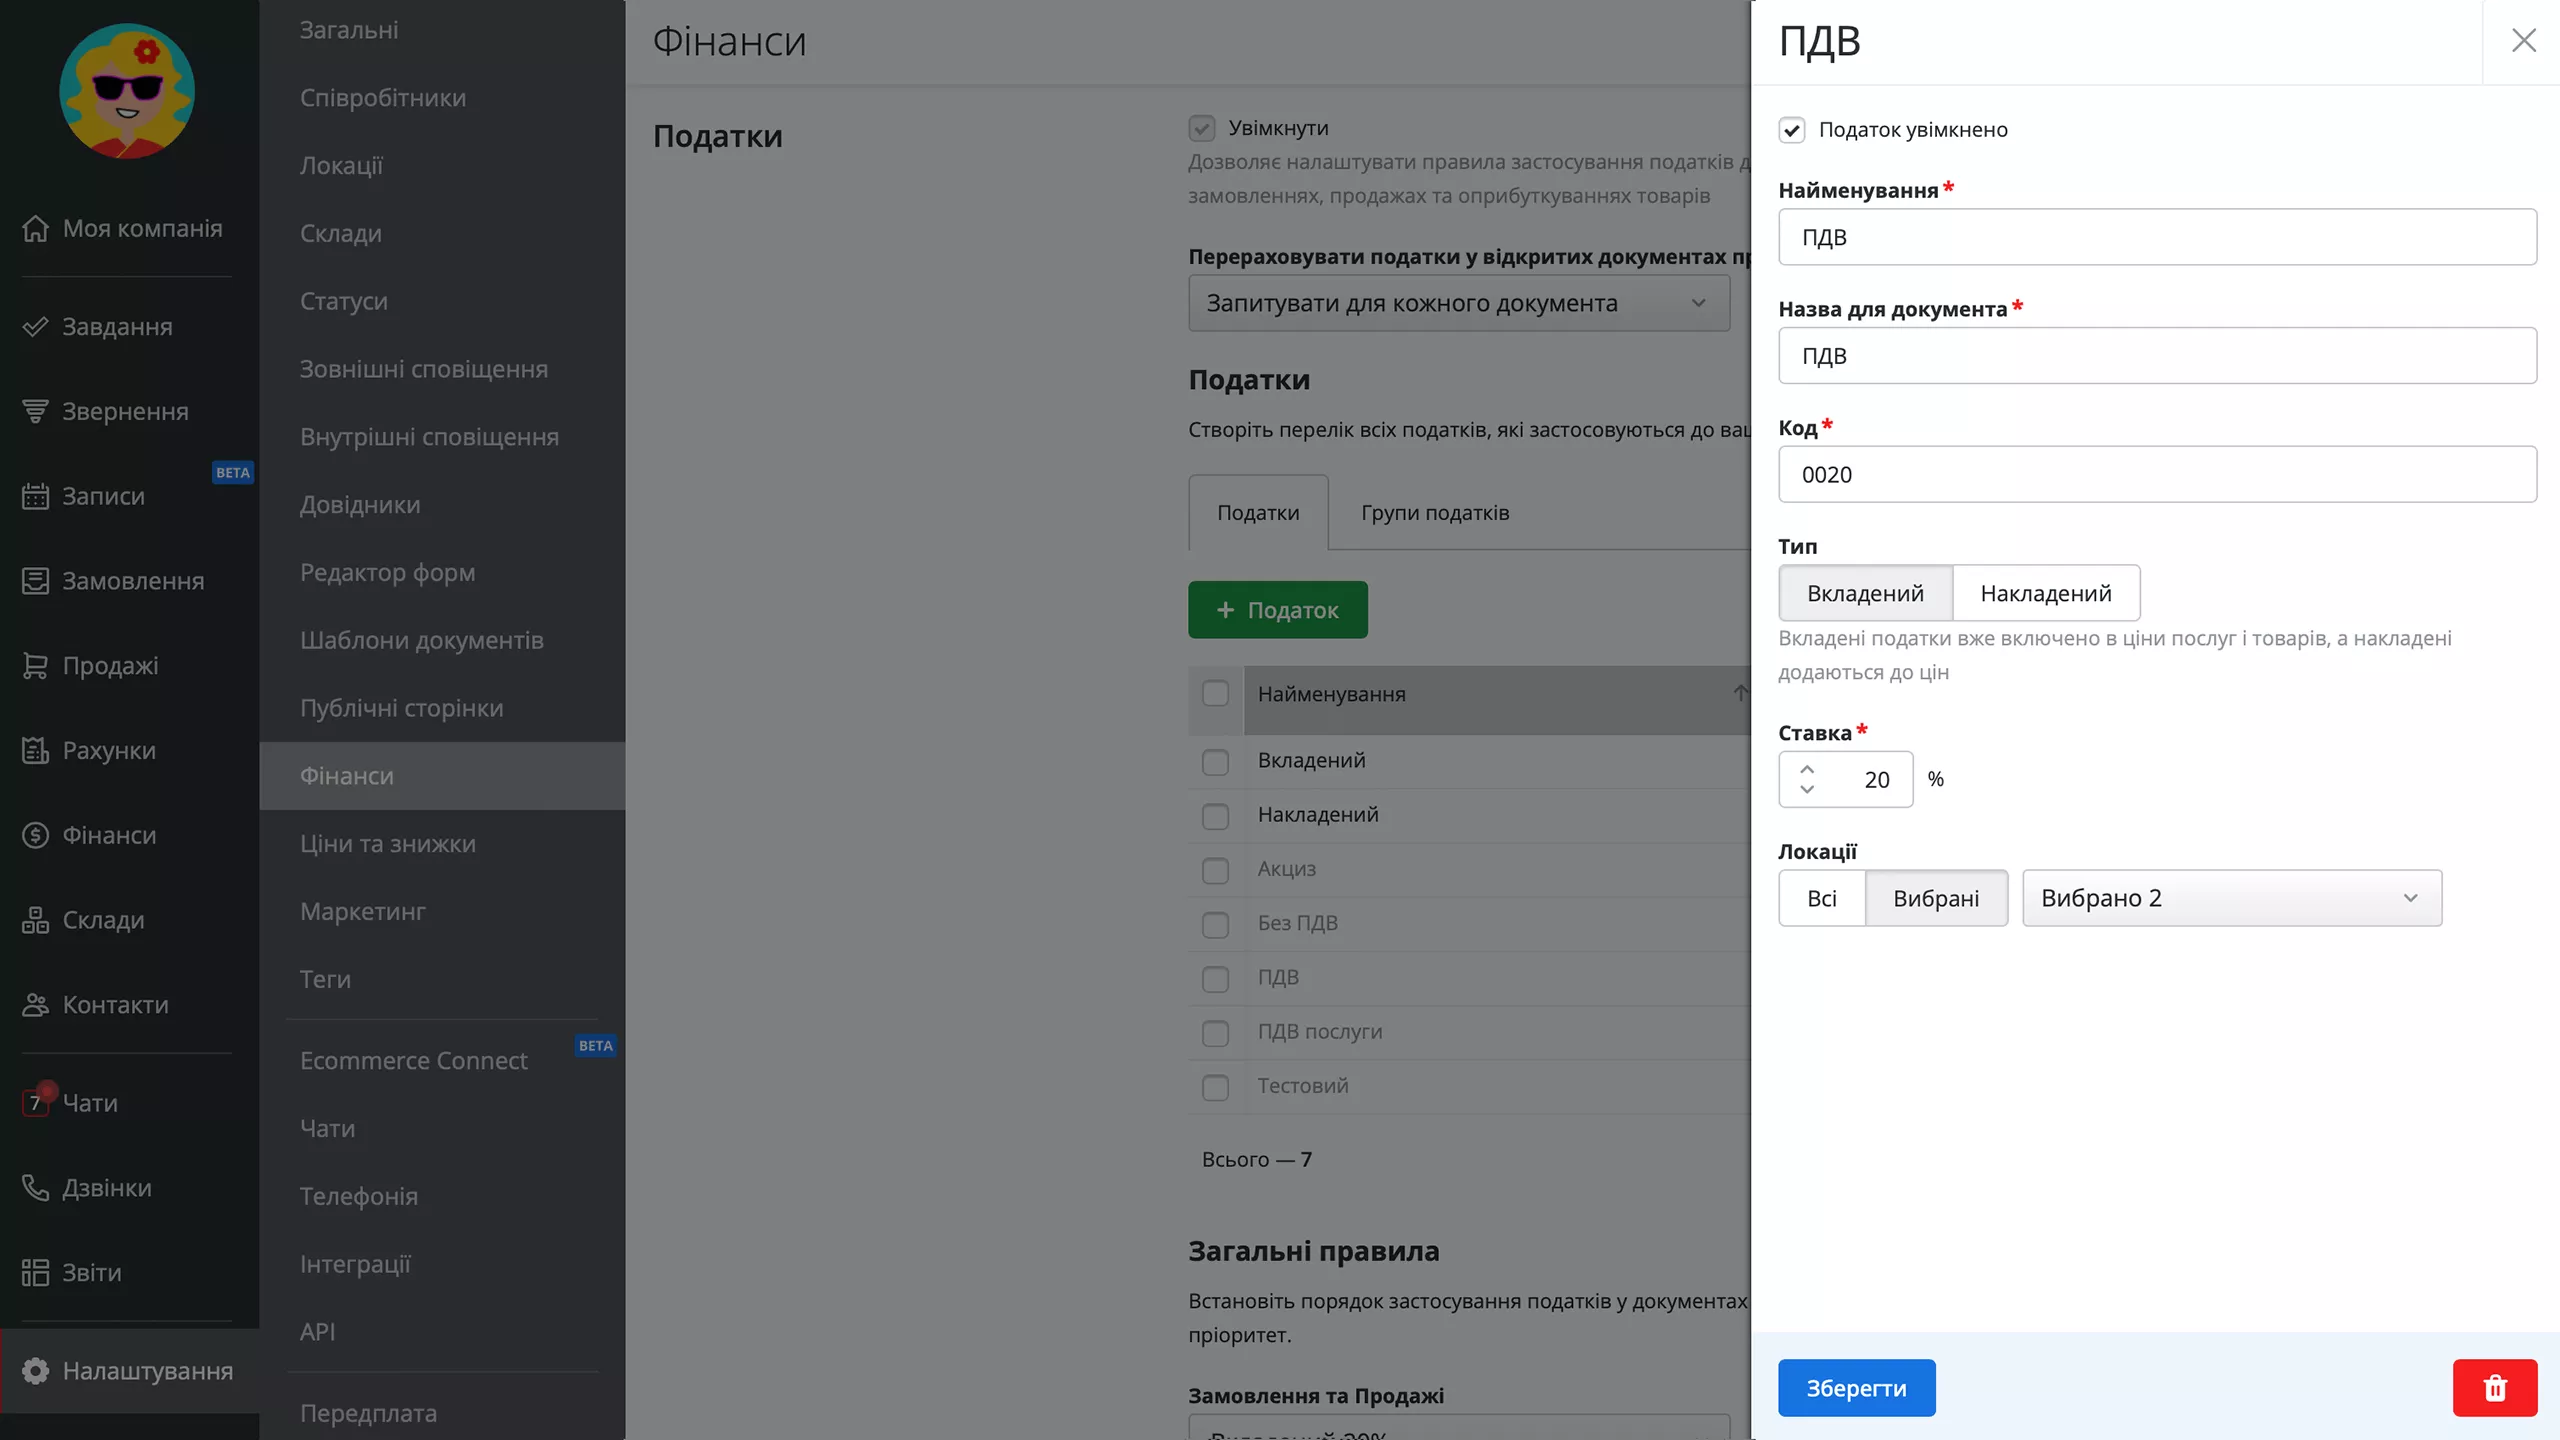Click the Звіти reports icon

[x=35, y=1272]
